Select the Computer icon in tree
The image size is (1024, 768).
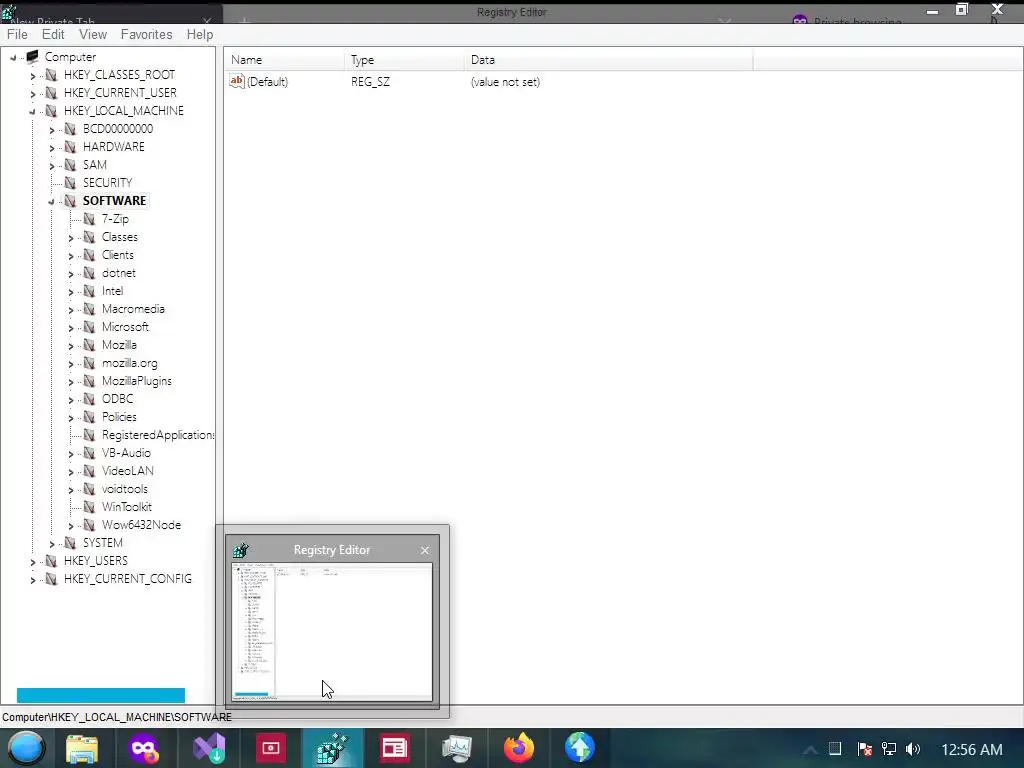(32, 57)
